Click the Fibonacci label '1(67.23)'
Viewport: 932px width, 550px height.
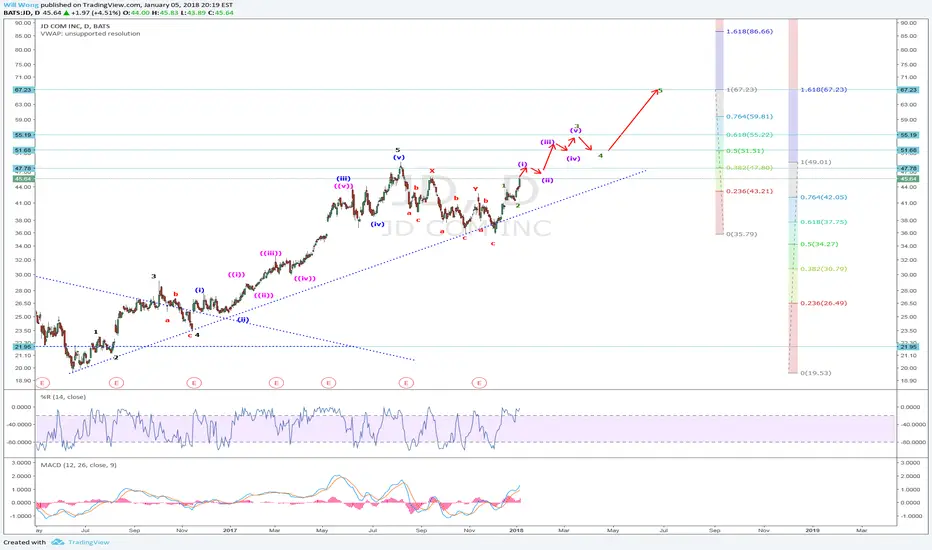point(742,90)
